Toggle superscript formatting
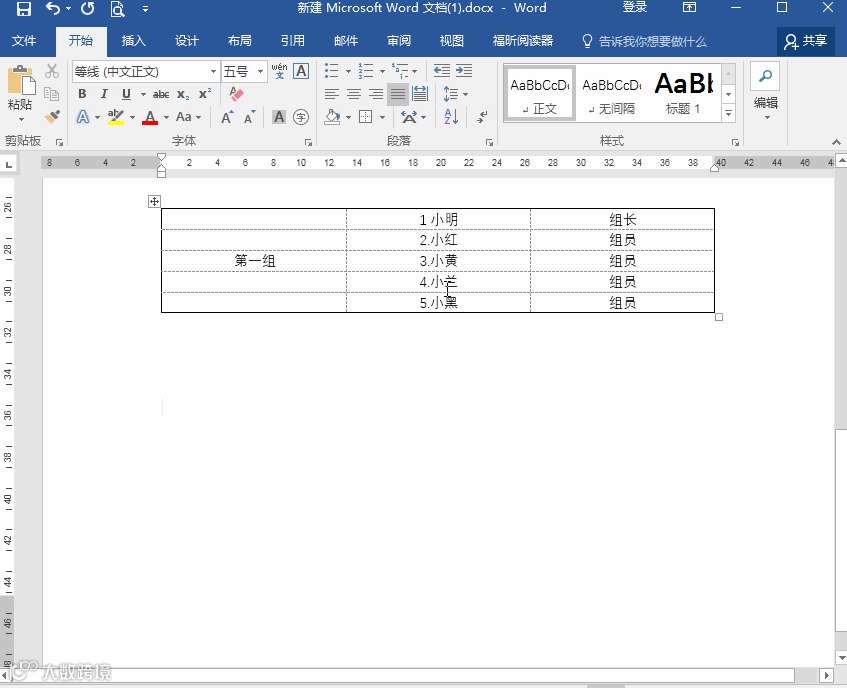 (205, 94)
